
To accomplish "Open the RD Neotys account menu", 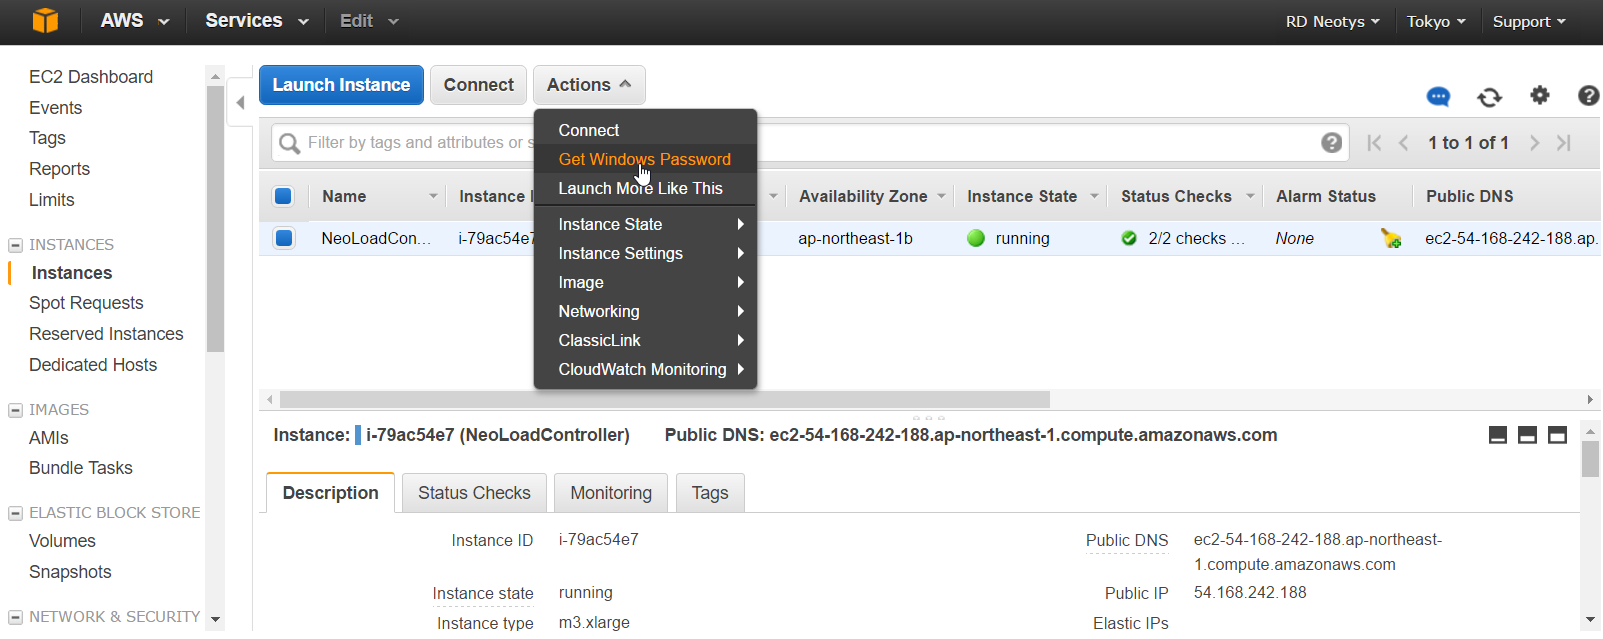I will 1332,21.
